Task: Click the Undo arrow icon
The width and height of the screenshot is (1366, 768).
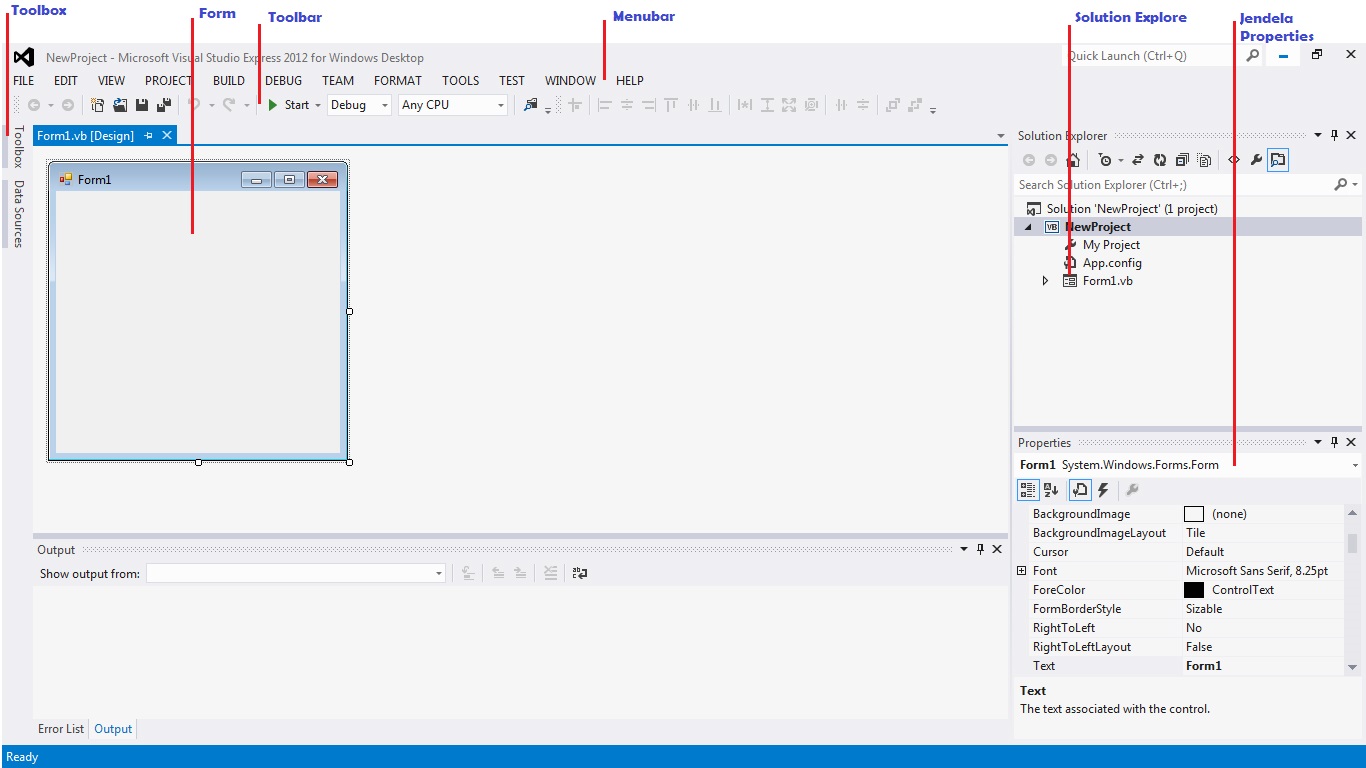Action: click(194, 104)
